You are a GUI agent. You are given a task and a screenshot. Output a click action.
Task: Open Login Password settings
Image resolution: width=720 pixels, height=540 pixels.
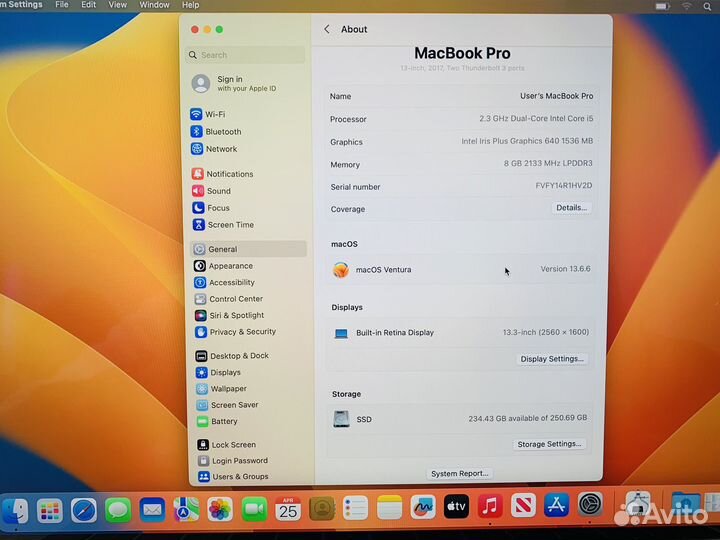point(233,461)
